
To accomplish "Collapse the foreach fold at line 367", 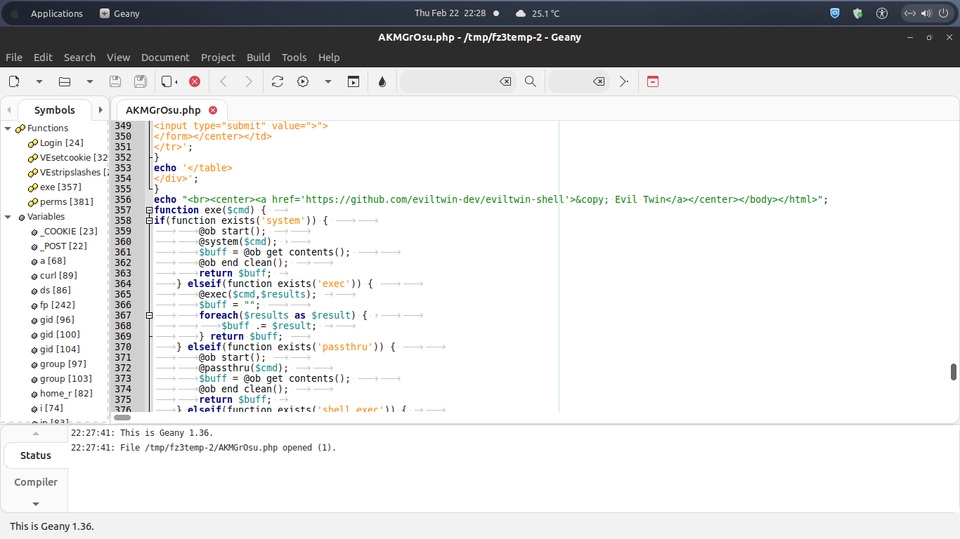I will [x=149, y=315].
